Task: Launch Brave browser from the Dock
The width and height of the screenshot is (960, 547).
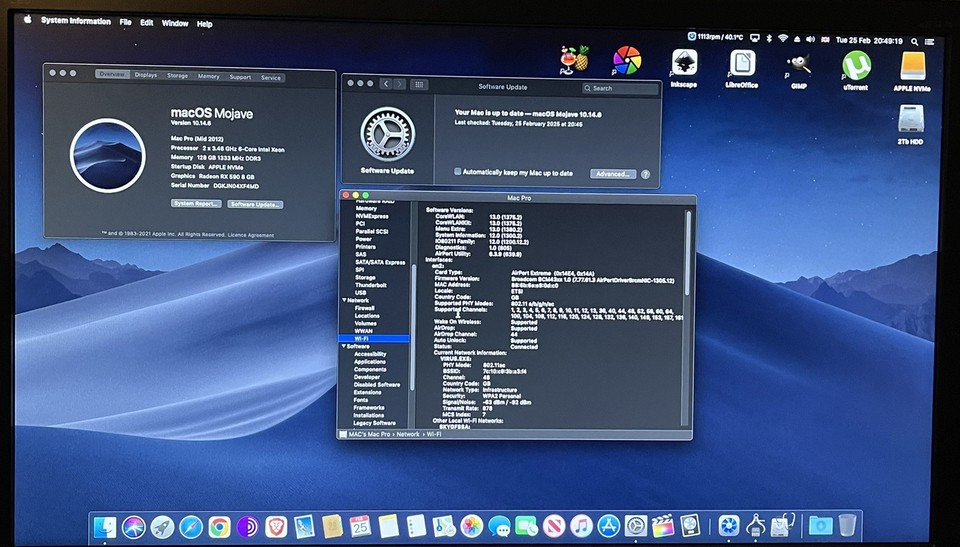Action: tap(276, 527)
